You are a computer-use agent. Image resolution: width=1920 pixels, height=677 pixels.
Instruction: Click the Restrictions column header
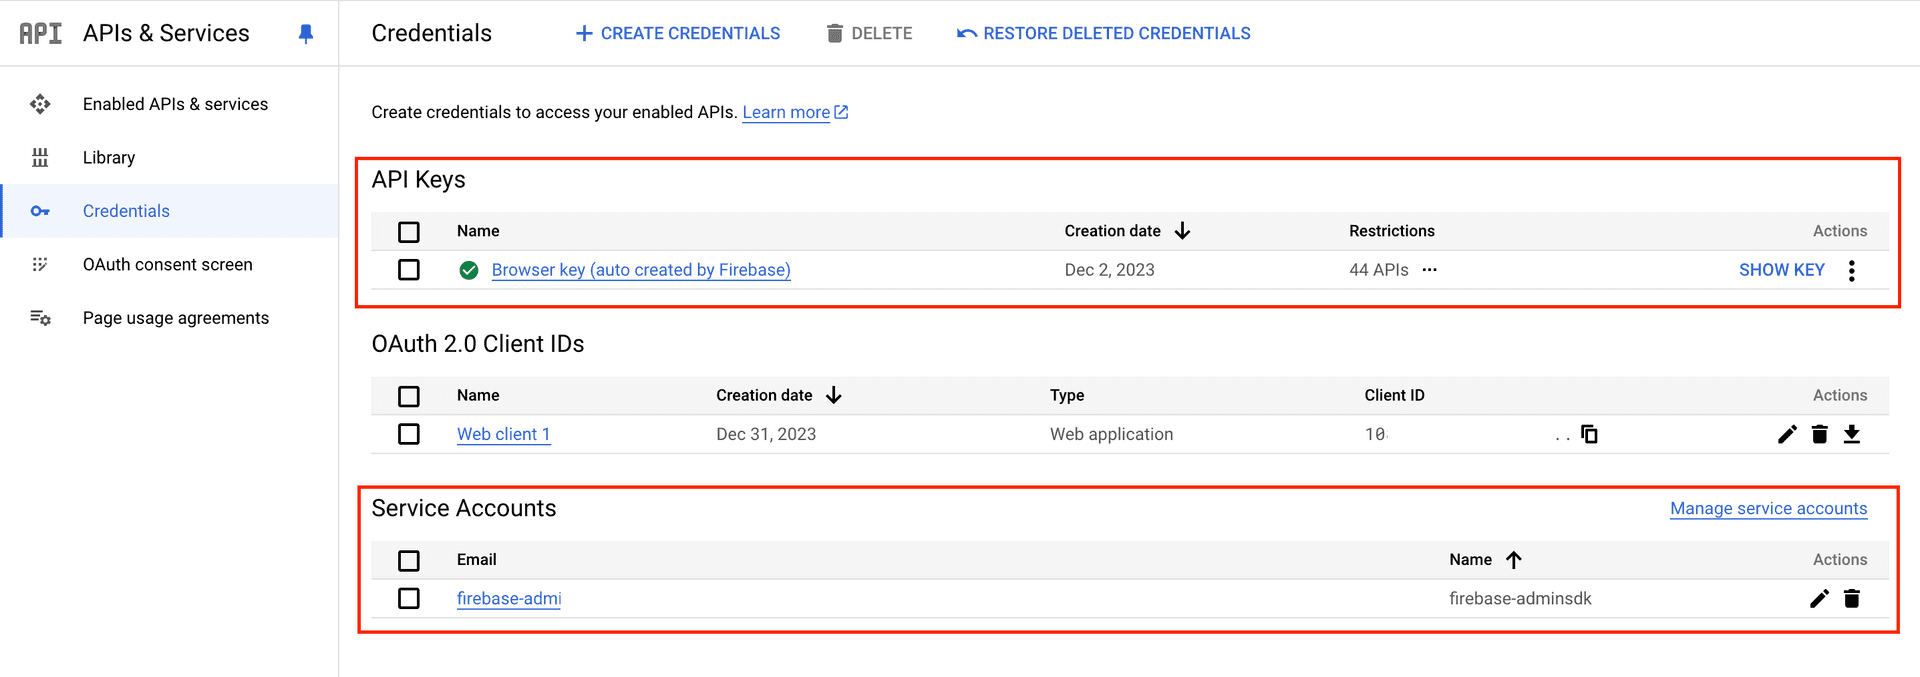[x=1392, y=231]
